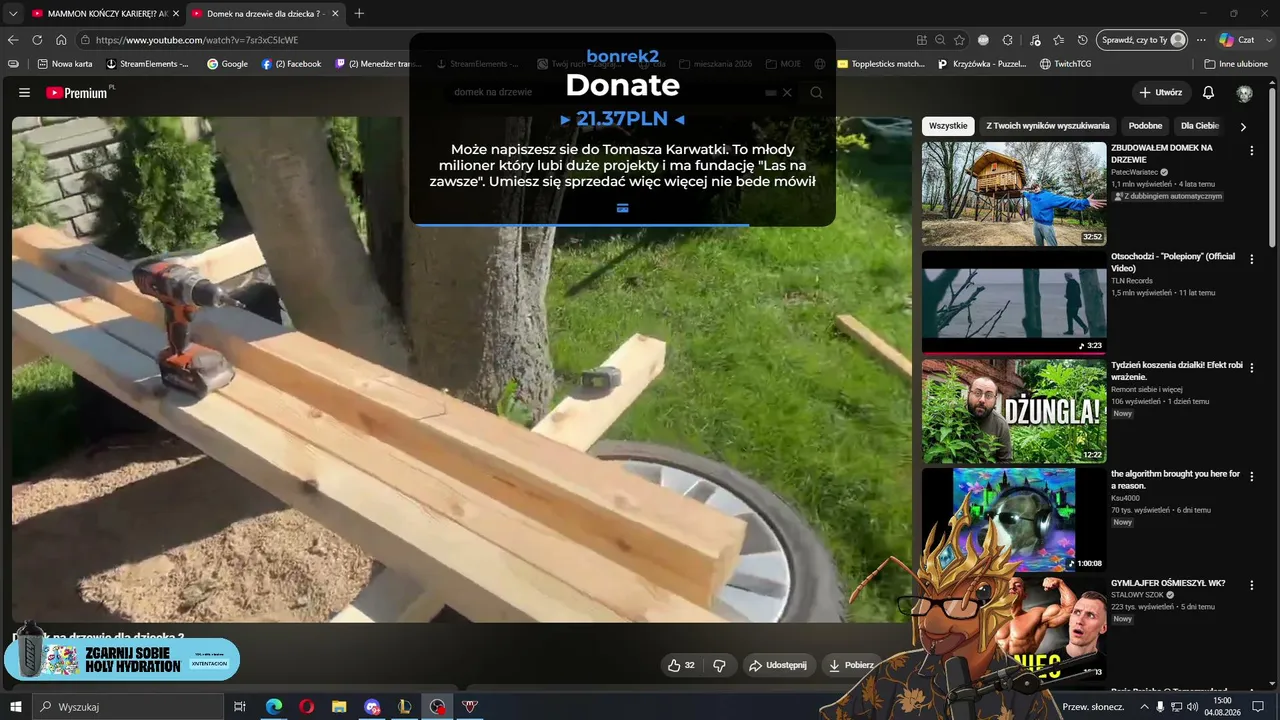Open the StreamElements bookmark
This screenshot has width=1280, height=720.
147,64
